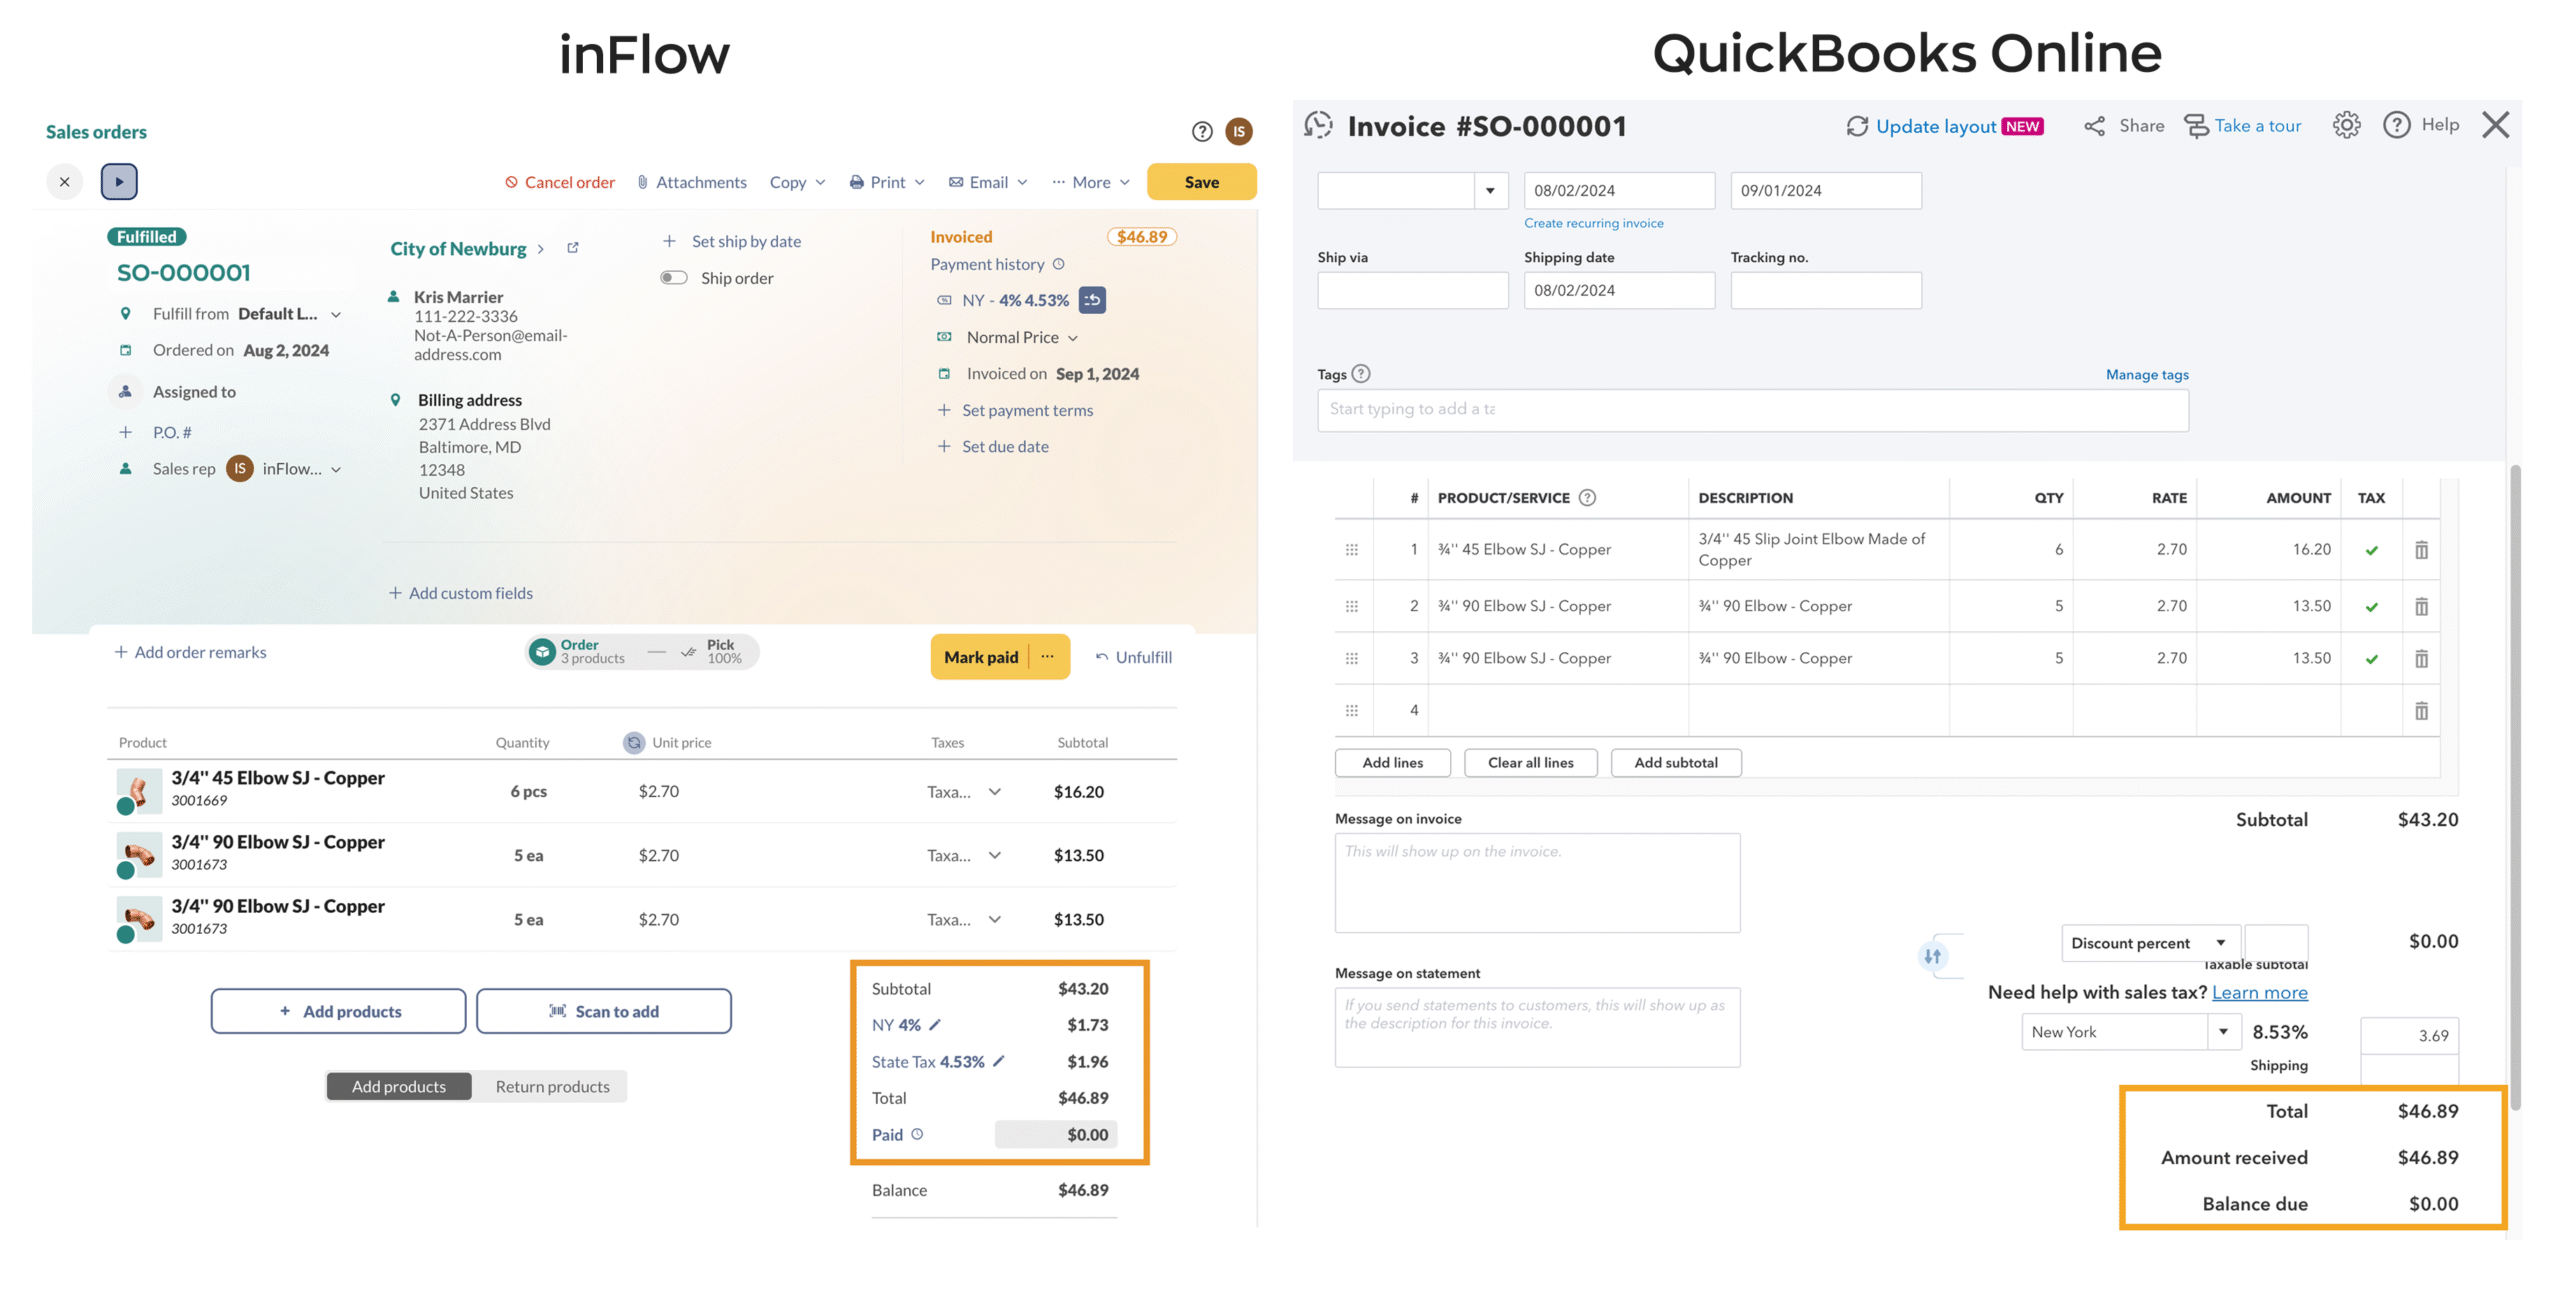The width and height of the screenshot is (2560, 1312).
Task: Click the Save button
Action: pyautogui.click(x=1202, y=181)
